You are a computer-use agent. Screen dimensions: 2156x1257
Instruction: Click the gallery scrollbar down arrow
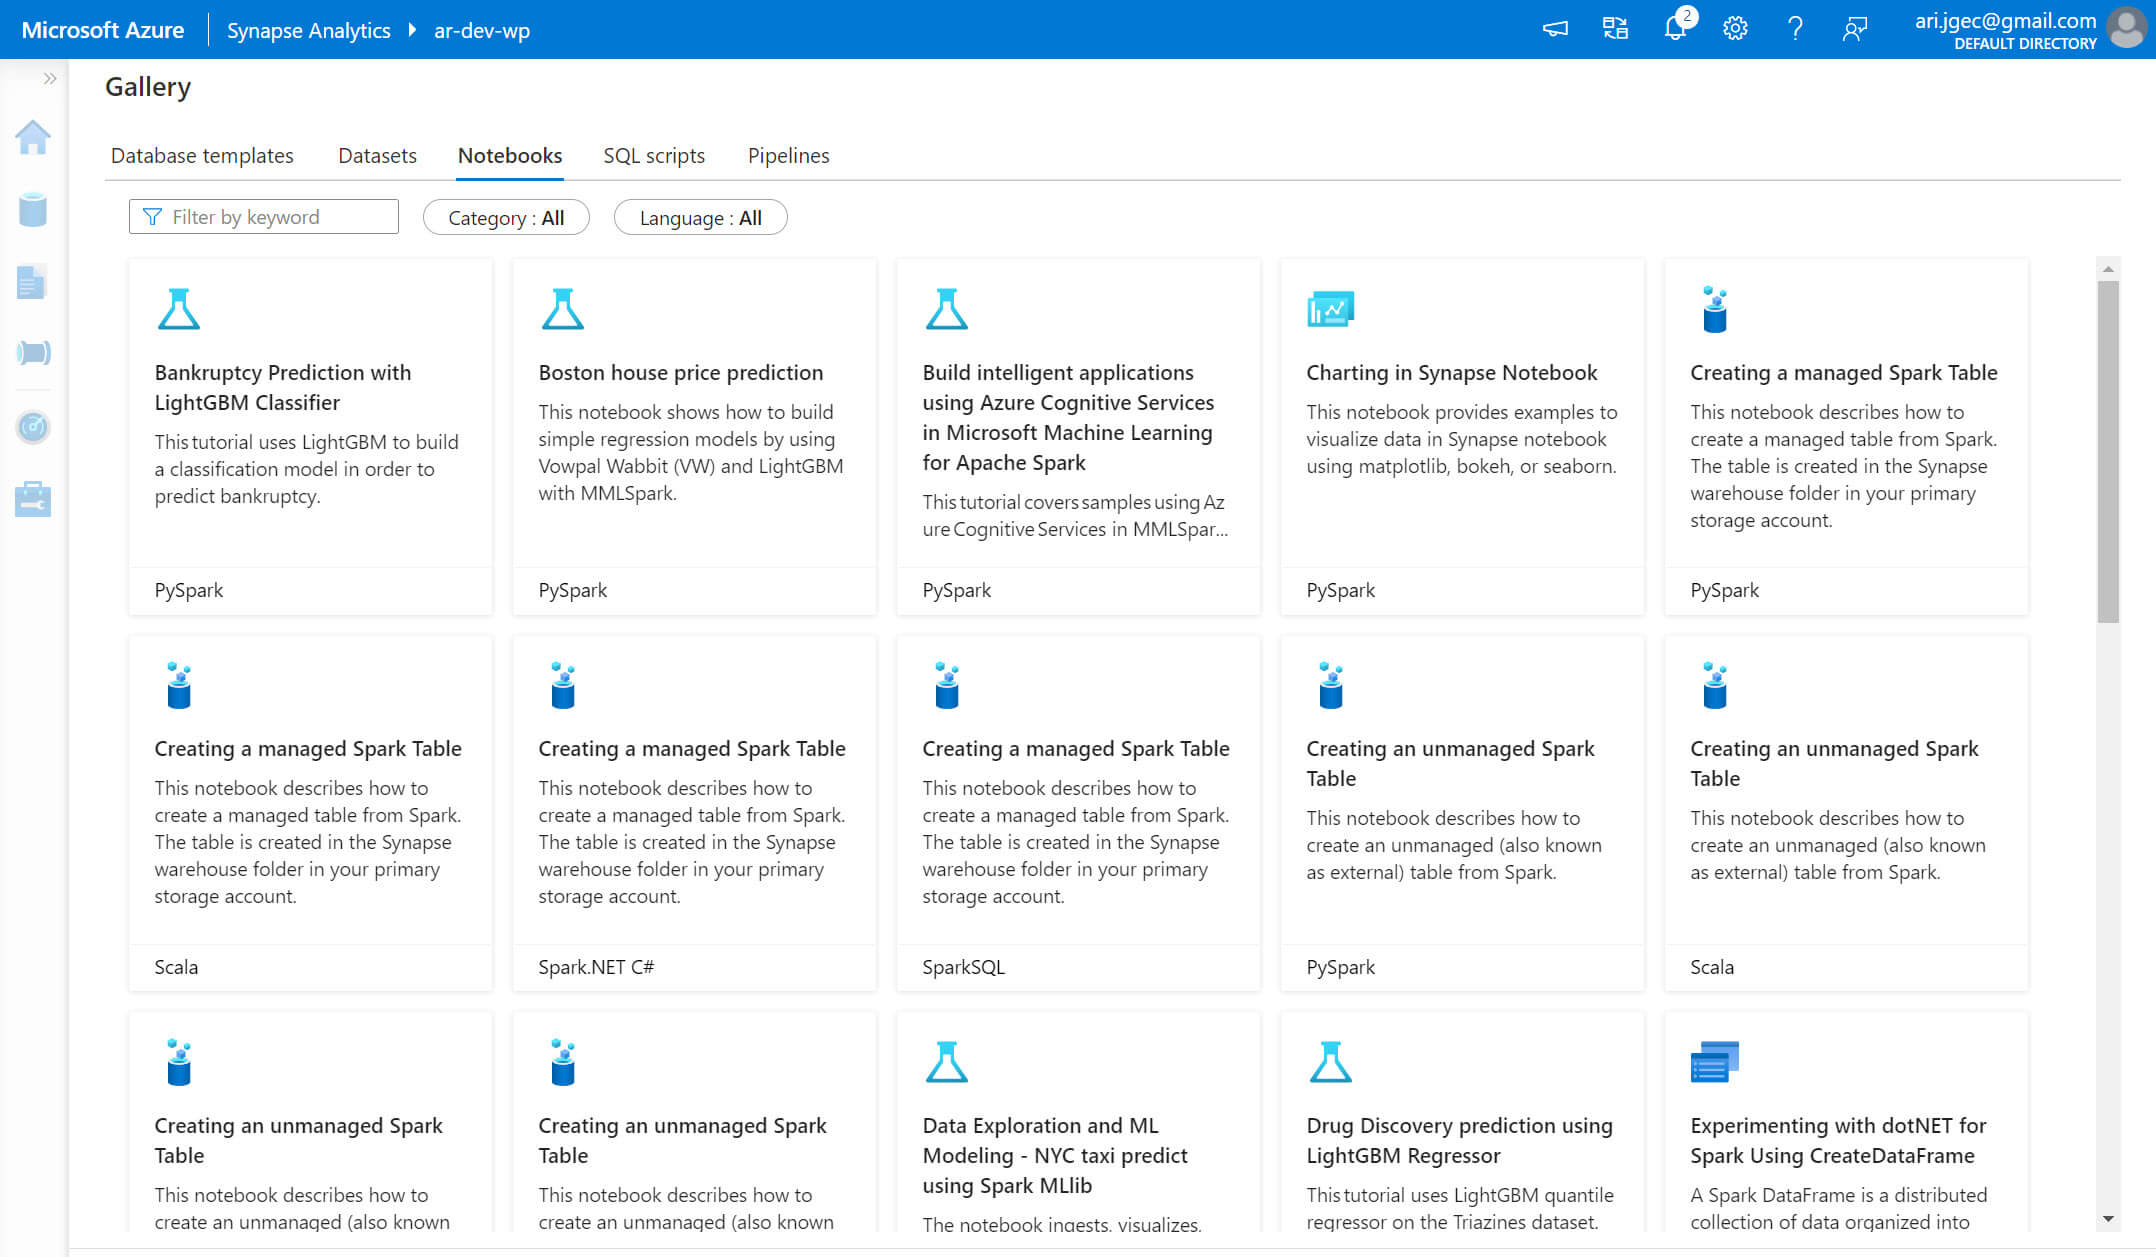(x=2108, y=1219)
